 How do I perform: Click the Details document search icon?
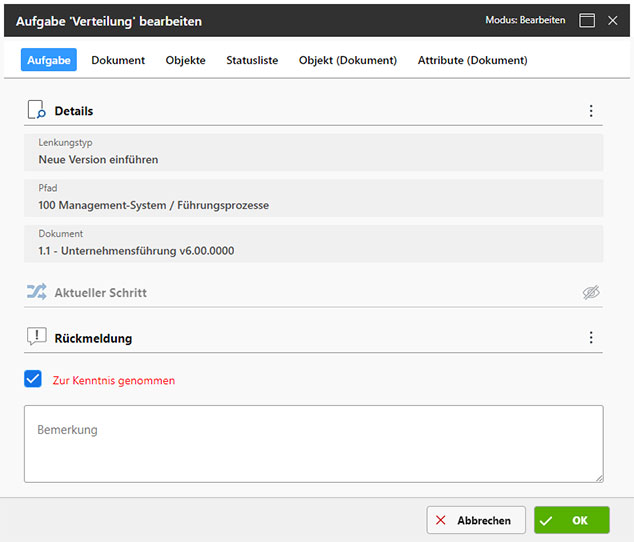(x=36, y=111)
